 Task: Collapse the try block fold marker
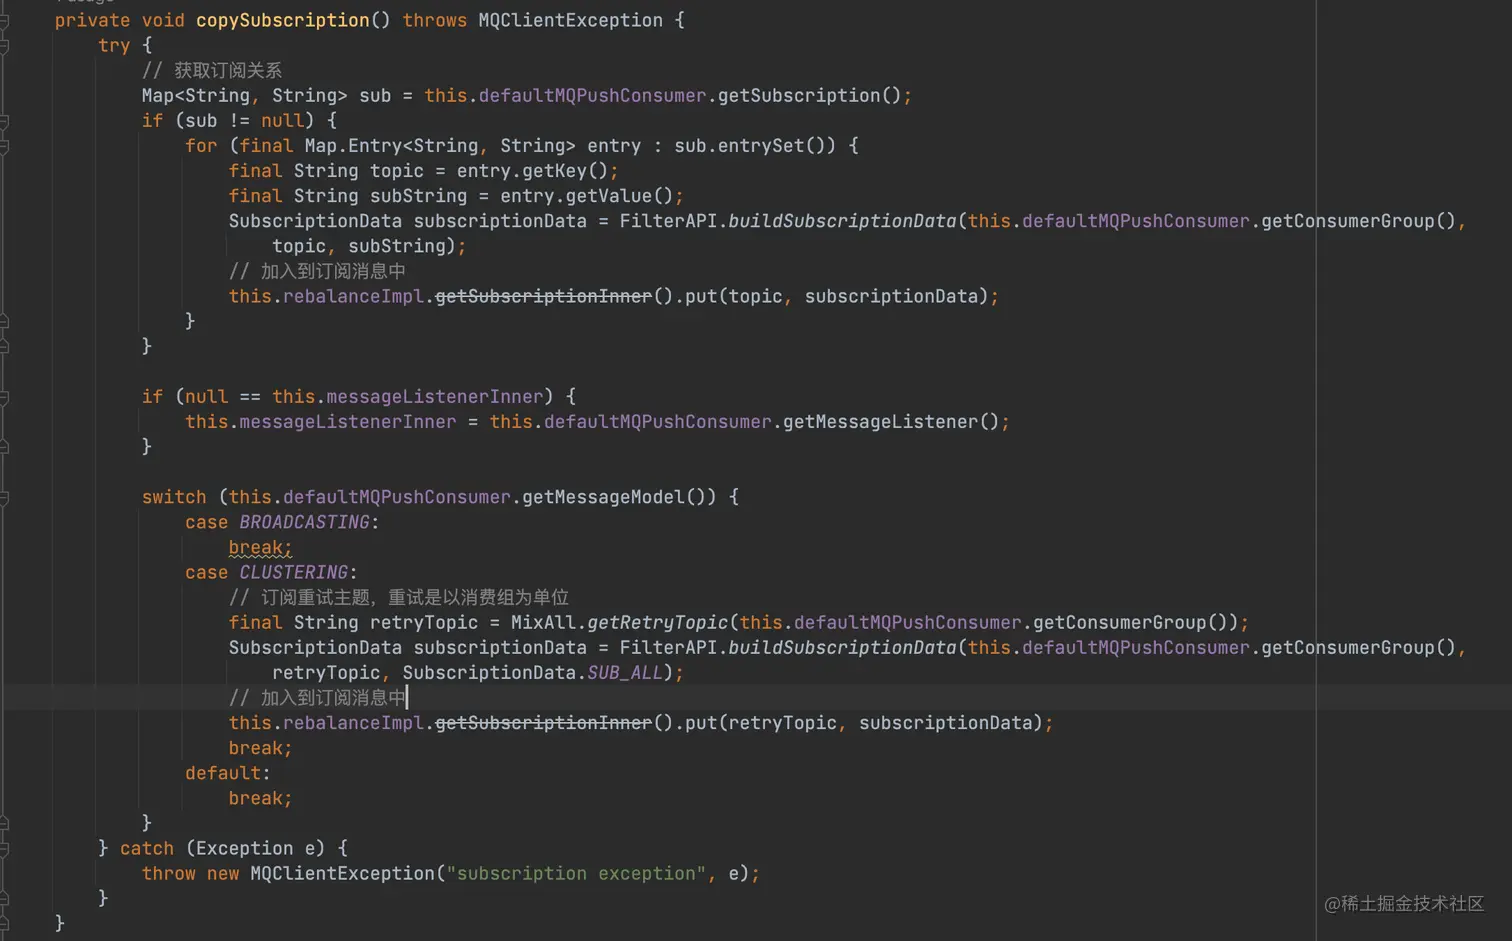pyautogui.click(x=4, y=46)
